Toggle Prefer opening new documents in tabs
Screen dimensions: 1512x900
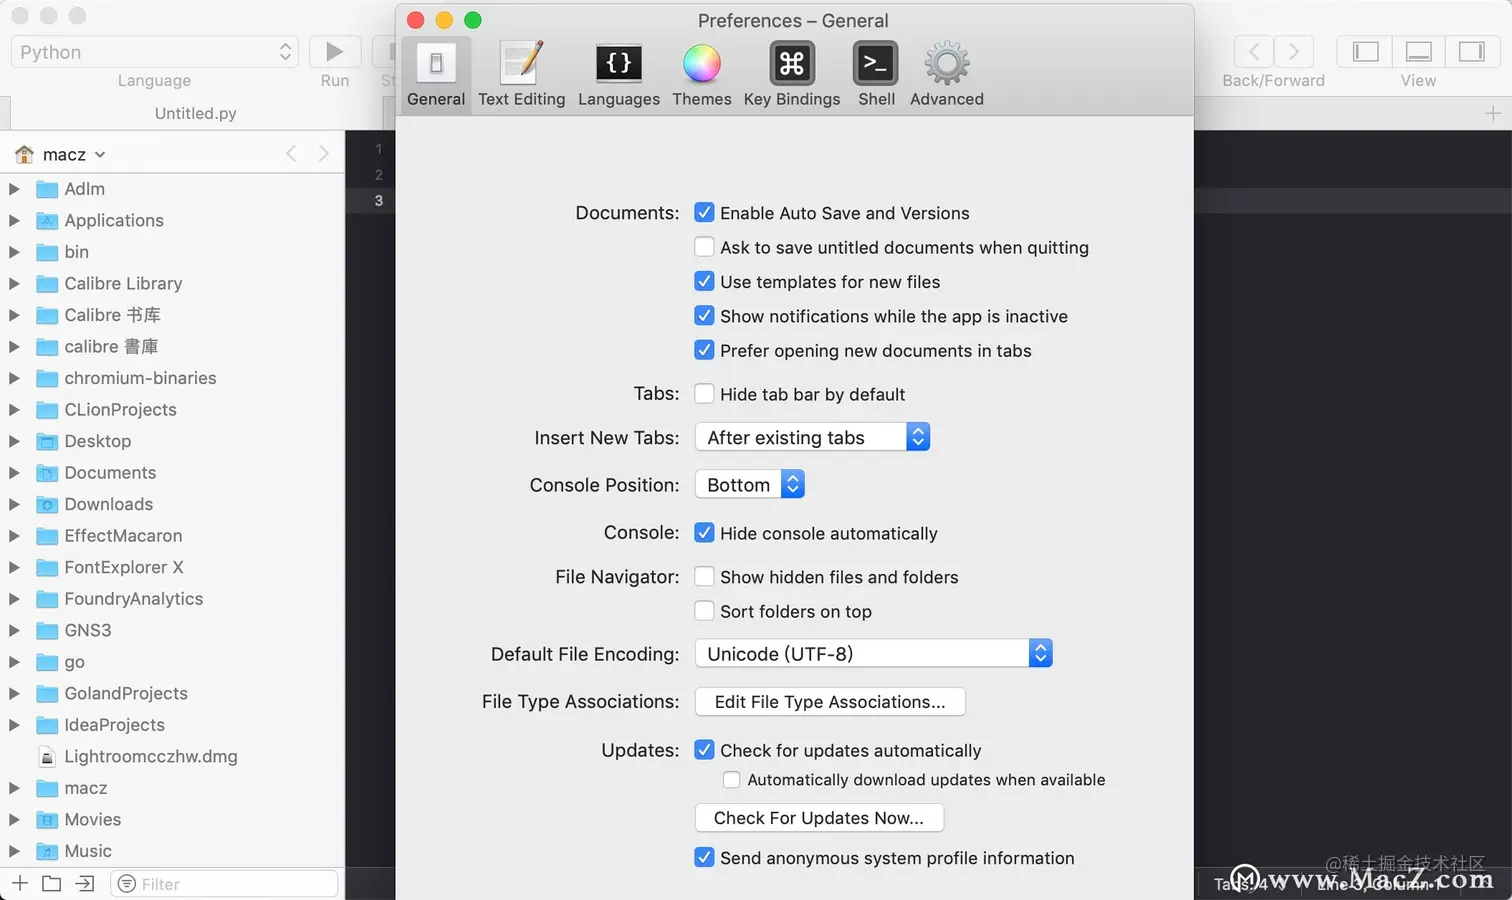click(x=705, y=350)
